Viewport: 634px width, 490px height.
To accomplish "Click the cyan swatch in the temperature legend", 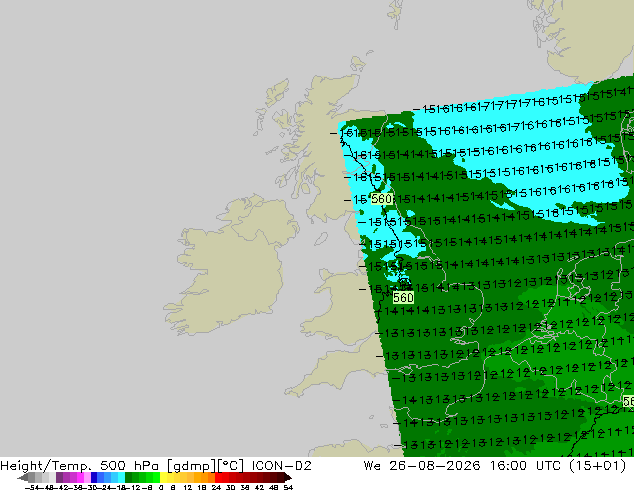I will 121,477.
